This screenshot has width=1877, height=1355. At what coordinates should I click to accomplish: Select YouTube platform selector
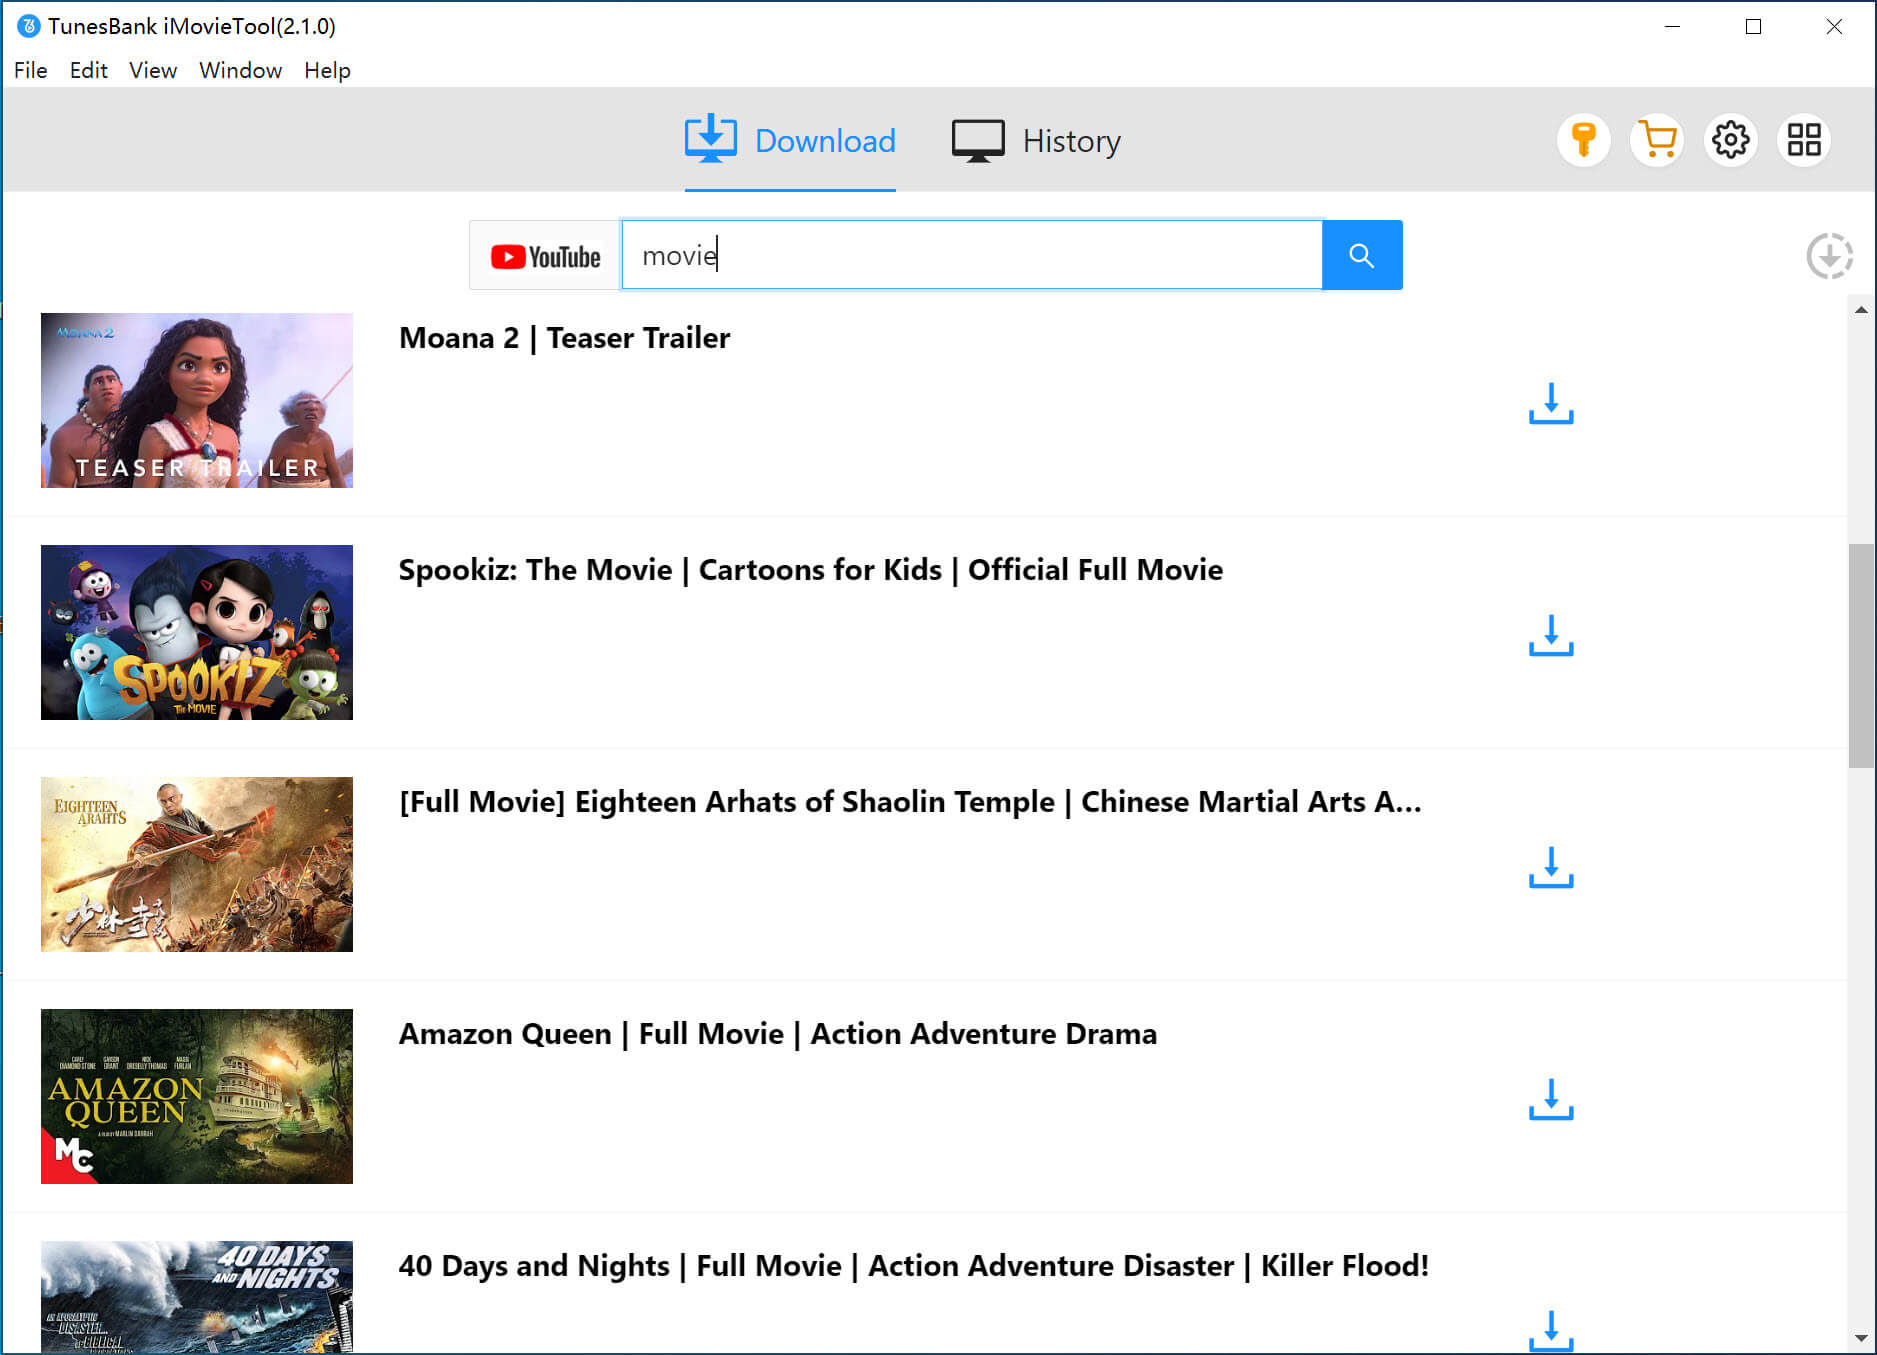coord(545,256)
